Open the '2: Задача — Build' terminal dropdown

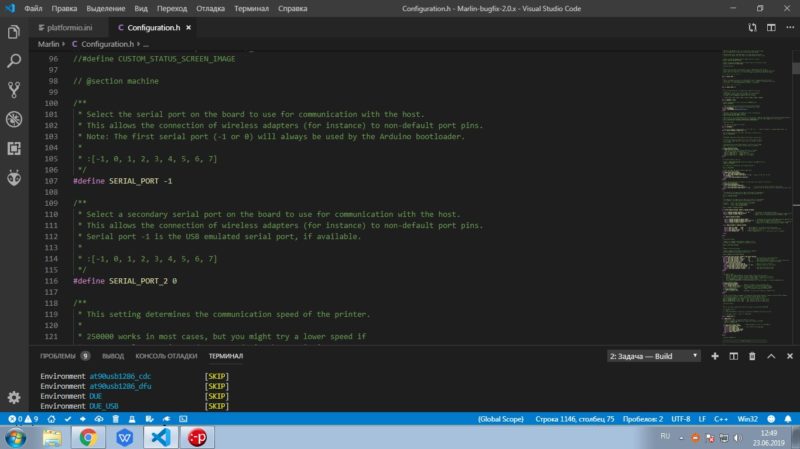pos(654,356)
